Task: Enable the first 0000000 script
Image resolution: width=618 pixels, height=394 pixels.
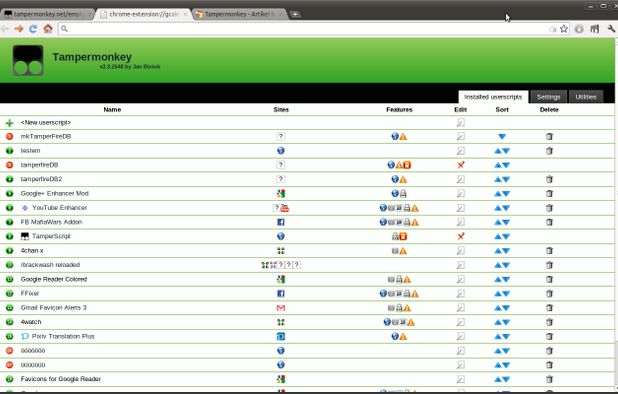Action: (x=9, y=351)
